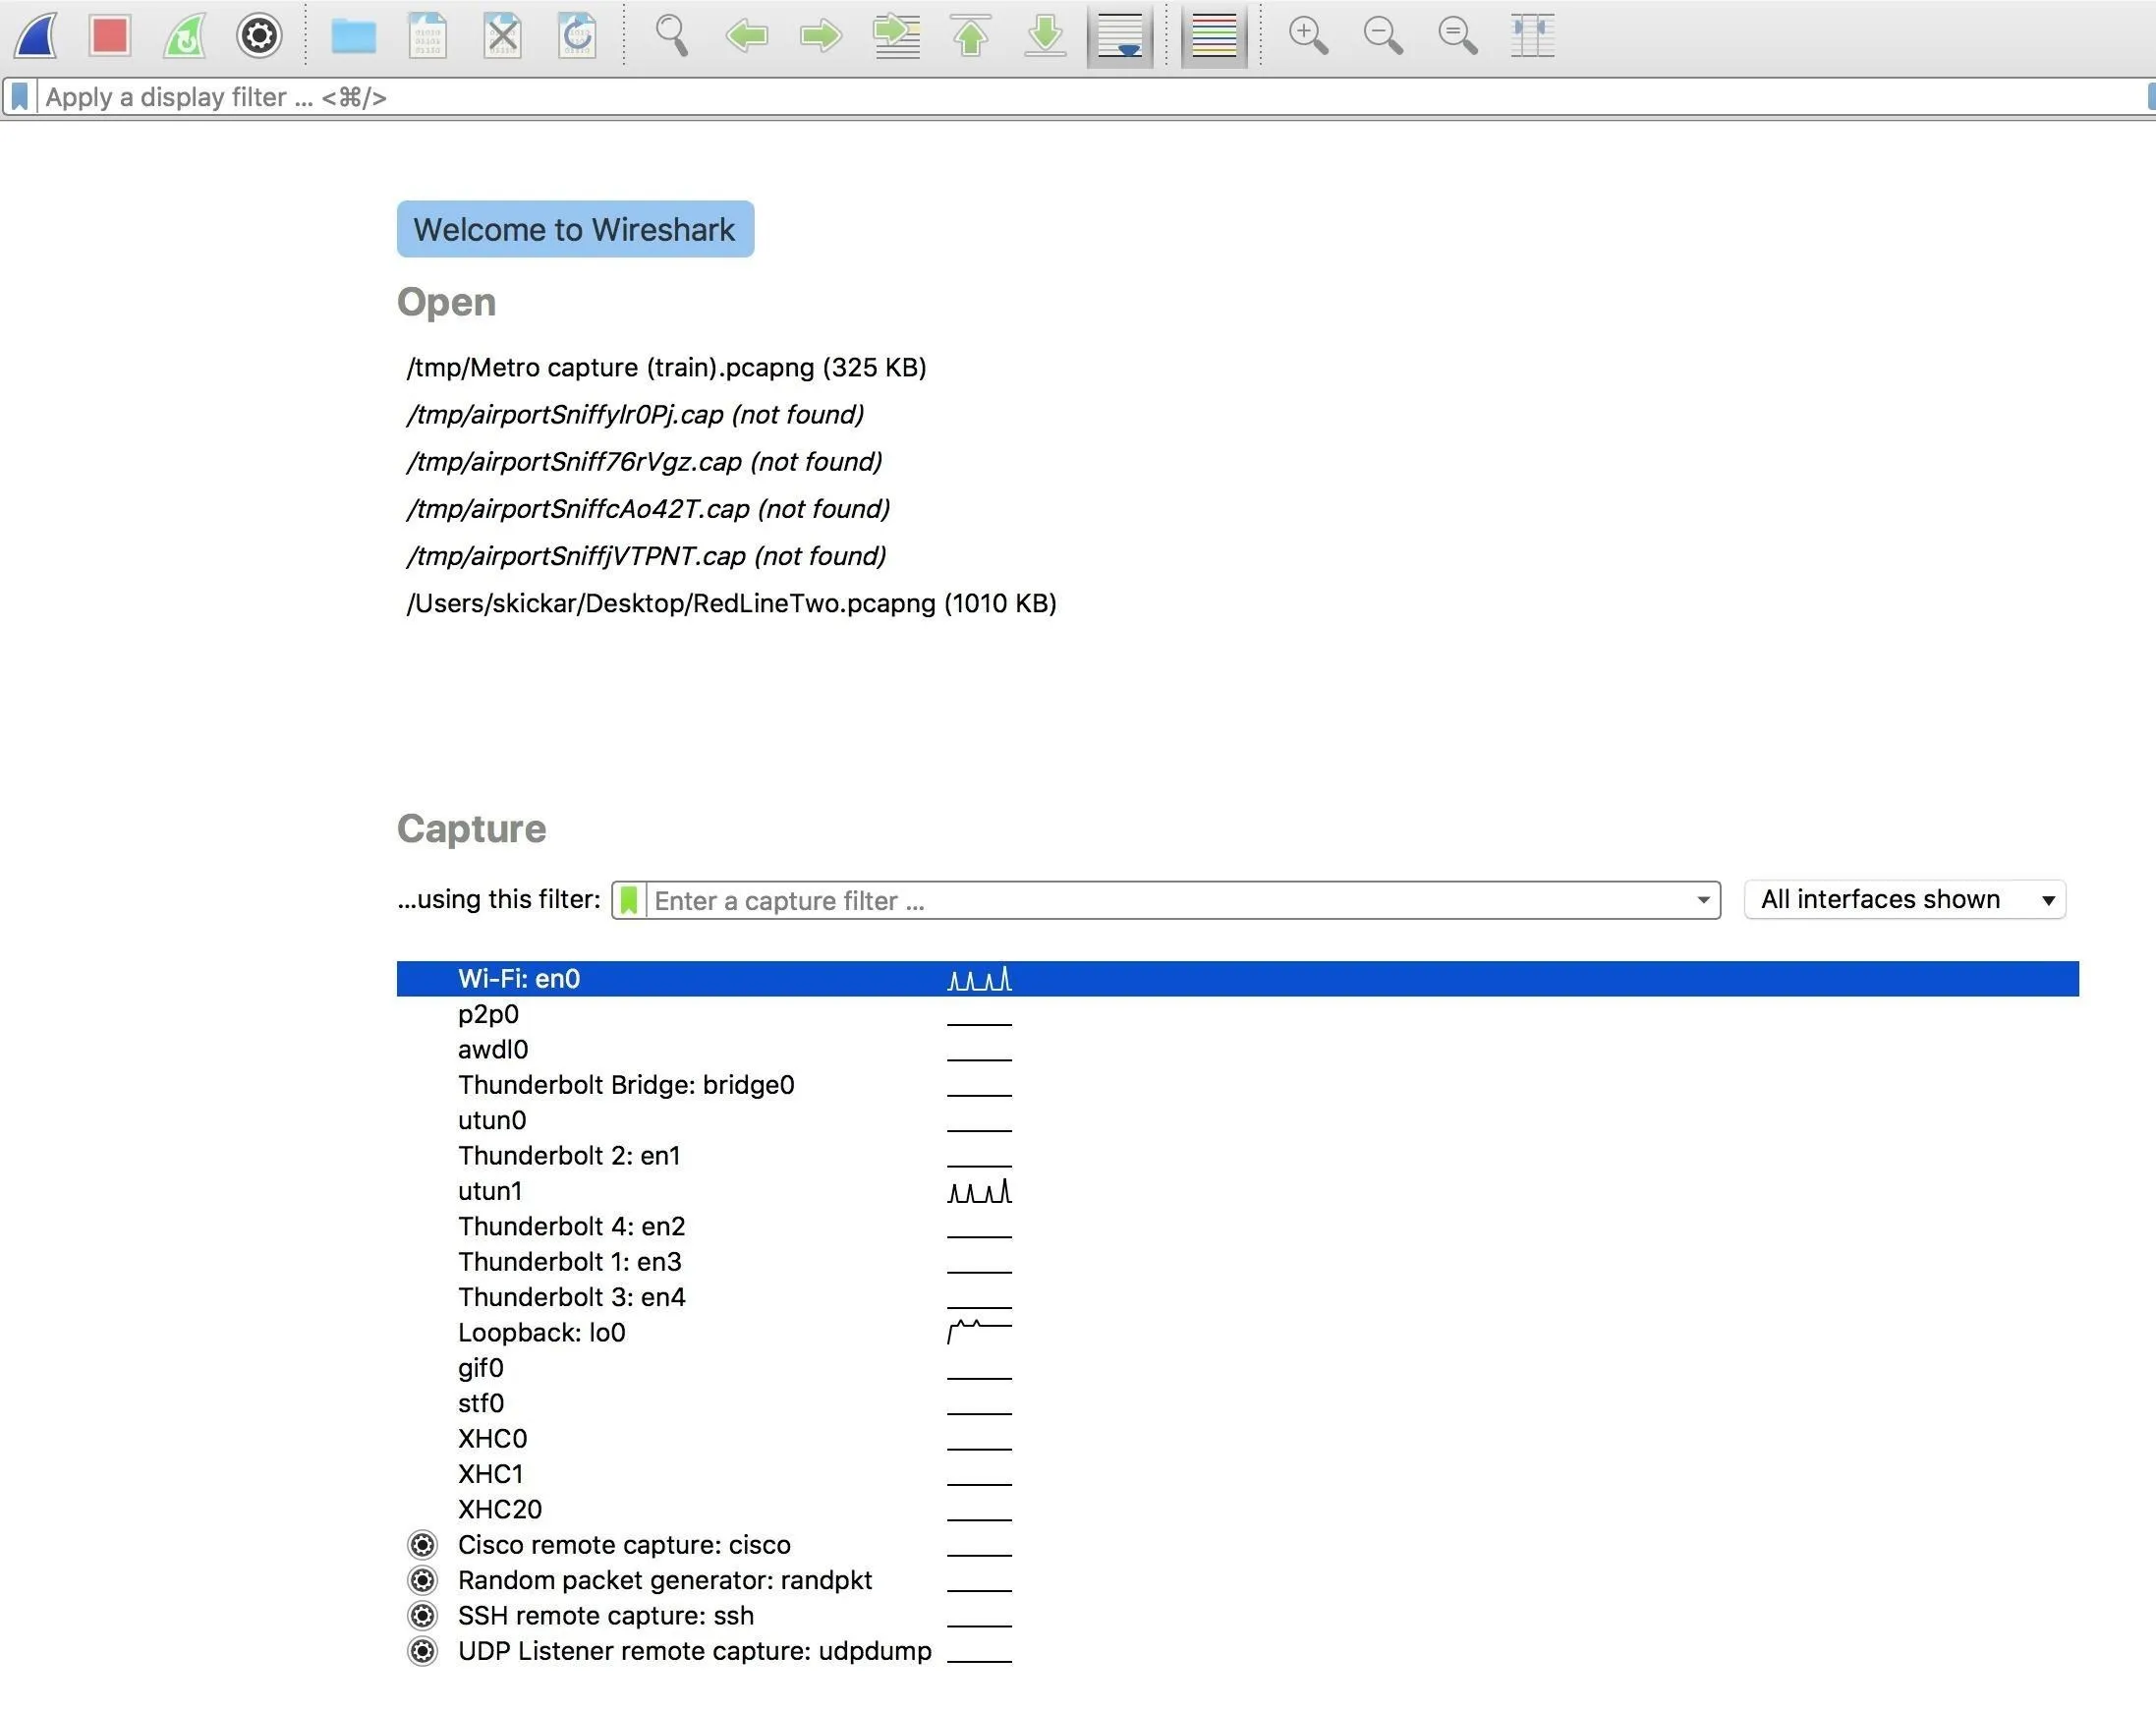Screen dimensions: 2156x1712
Task: Click Welcome to Wireshark banner
Action: click(x=575, y=229)
